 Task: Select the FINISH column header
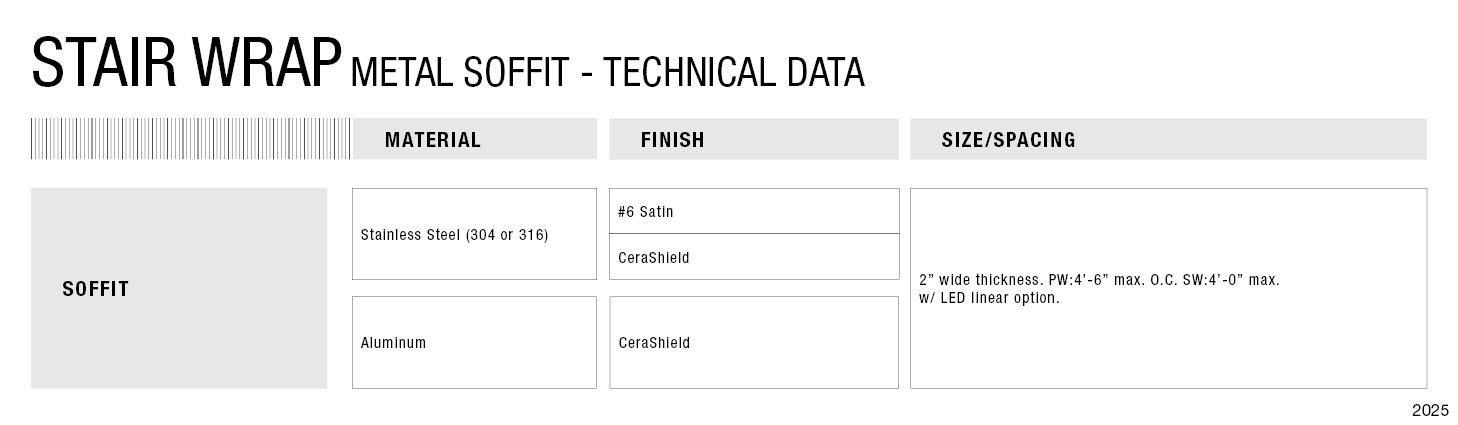[672, 140]
